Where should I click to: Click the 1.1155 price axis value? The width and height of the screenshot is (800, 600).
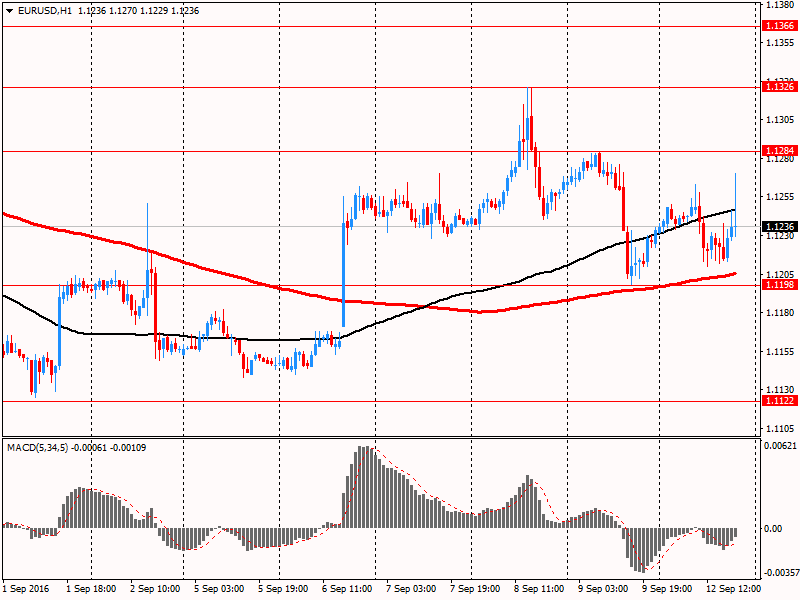coord(779,352)
